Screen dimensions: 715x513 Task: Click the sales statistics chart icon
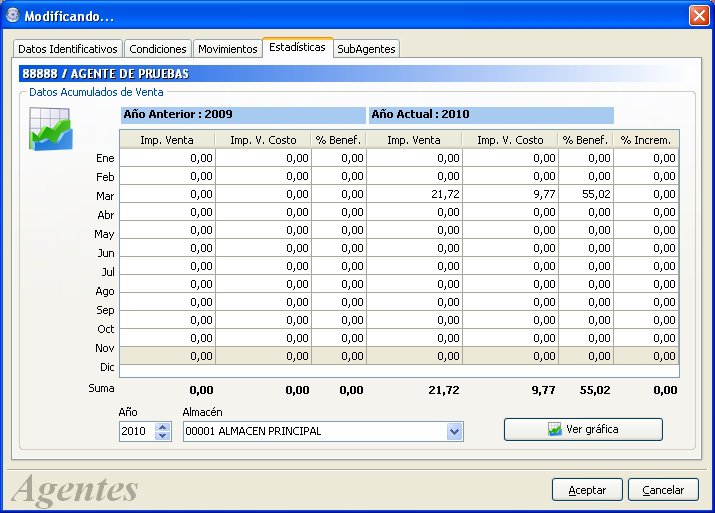pyautogui.click(x=50, y=129)
